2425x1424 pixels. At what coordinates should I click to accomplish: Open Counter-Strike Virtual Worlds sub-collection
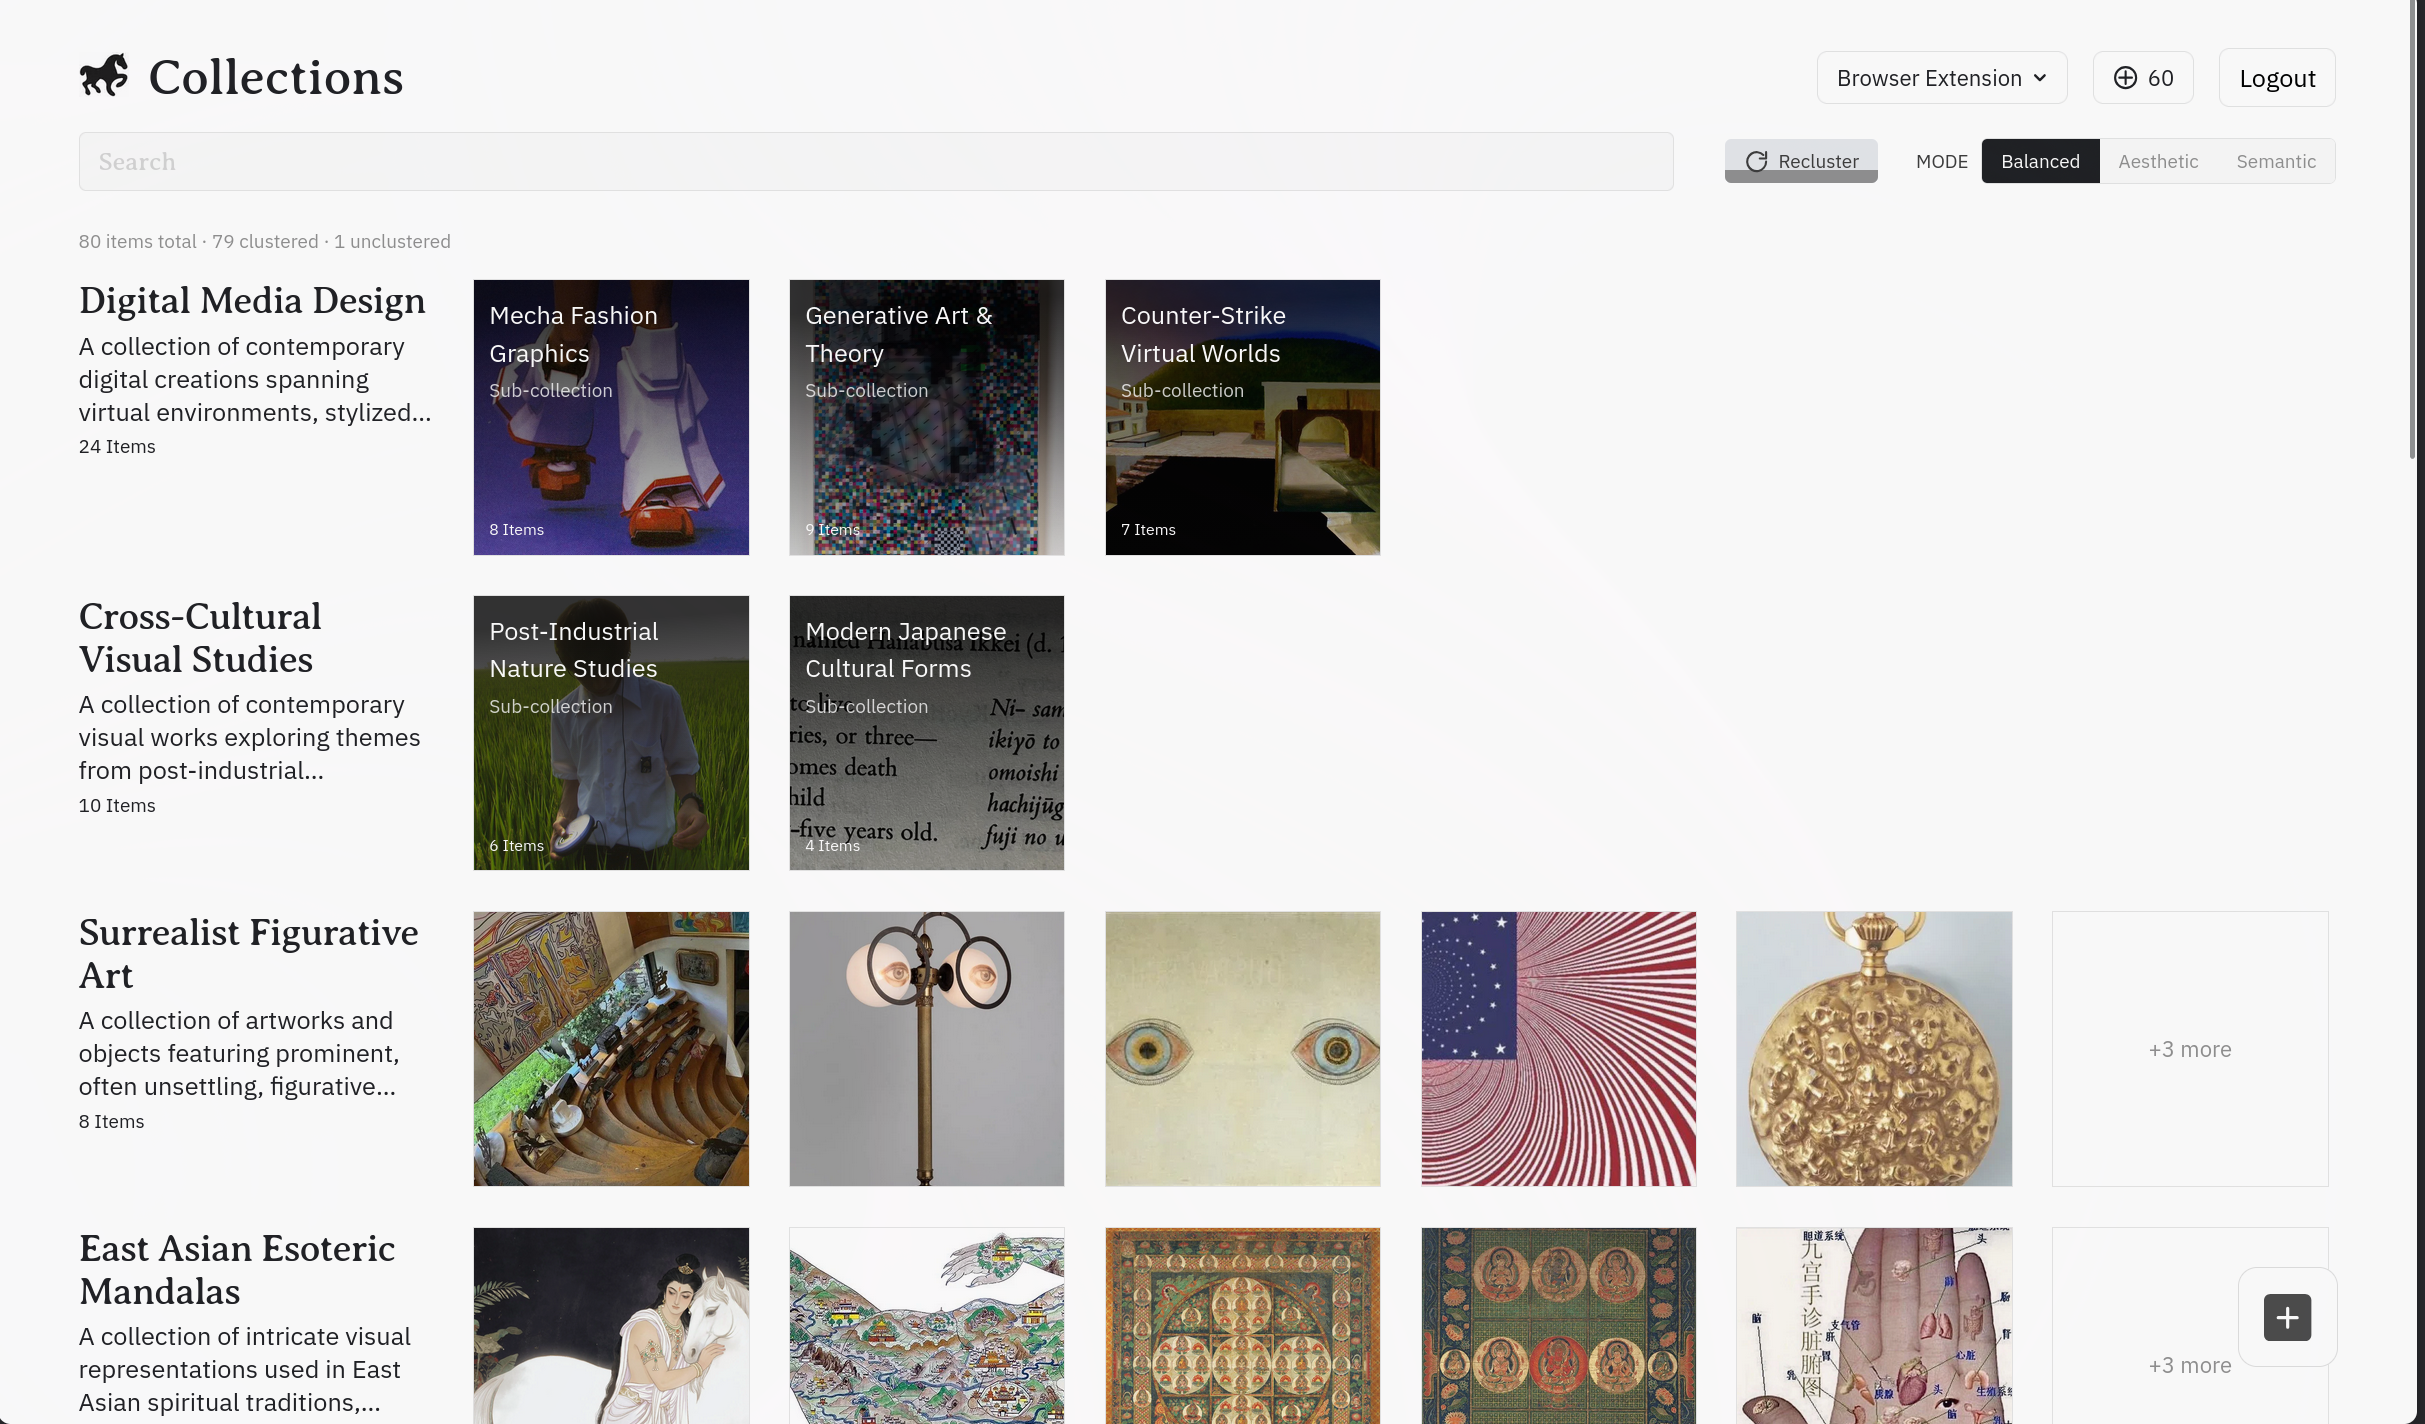click(x=1242, y=417)
